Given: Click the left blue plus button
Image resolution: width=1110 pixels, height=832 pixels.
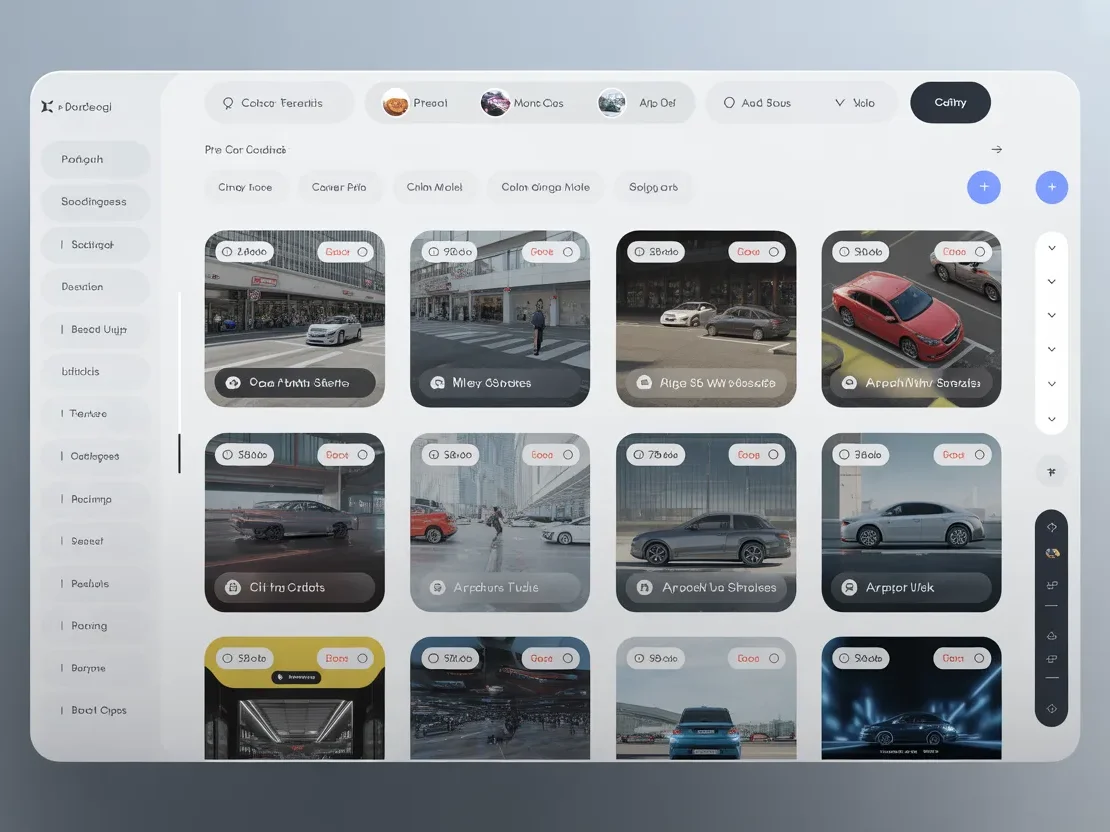Looking at the screenshot, I should [983, 187].
